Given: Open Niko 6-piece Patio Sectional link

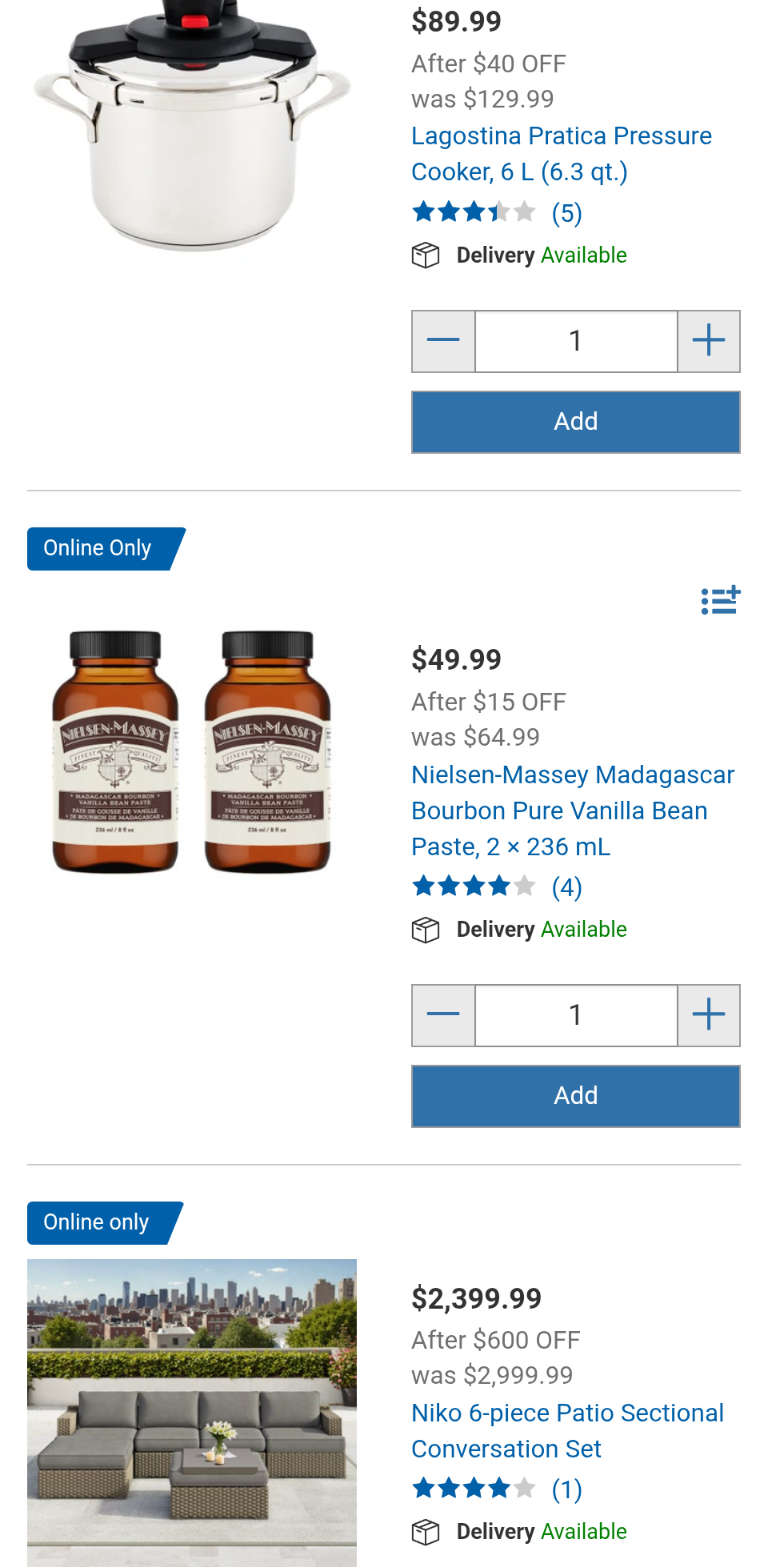Looking at the screenshot, I should pos(567,1431).
